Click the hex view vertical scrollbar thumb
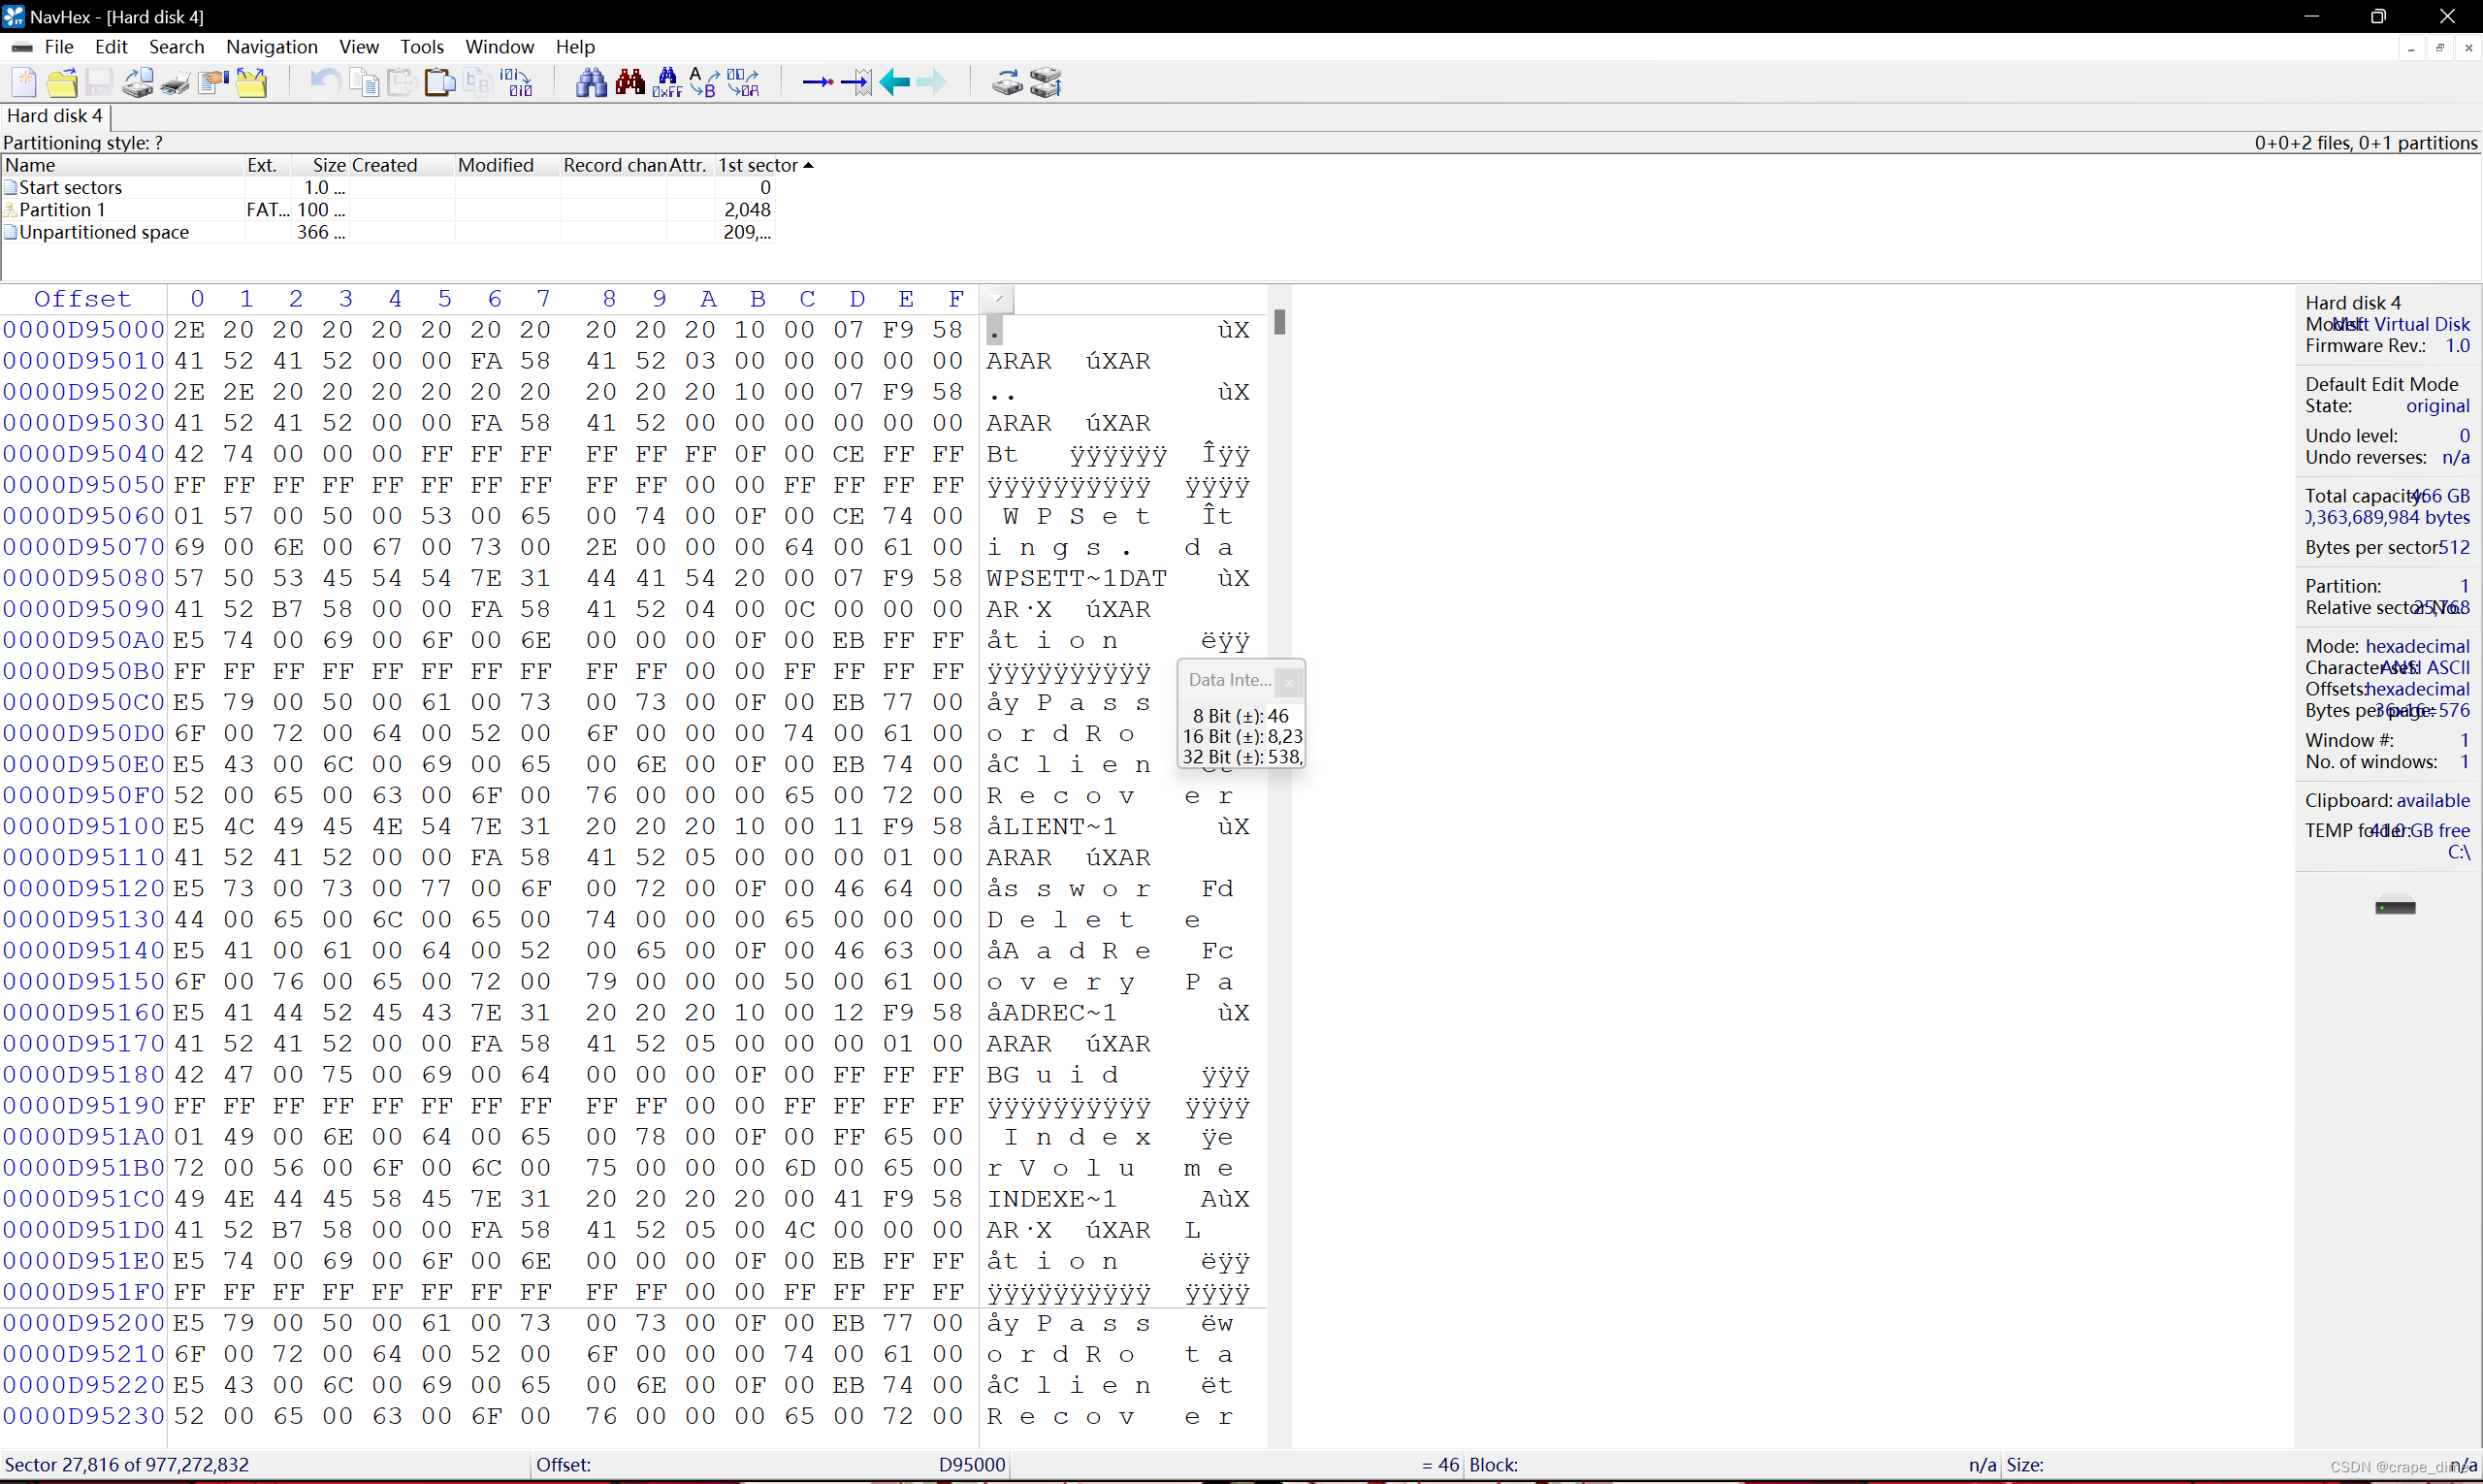 click(1279, 322)
